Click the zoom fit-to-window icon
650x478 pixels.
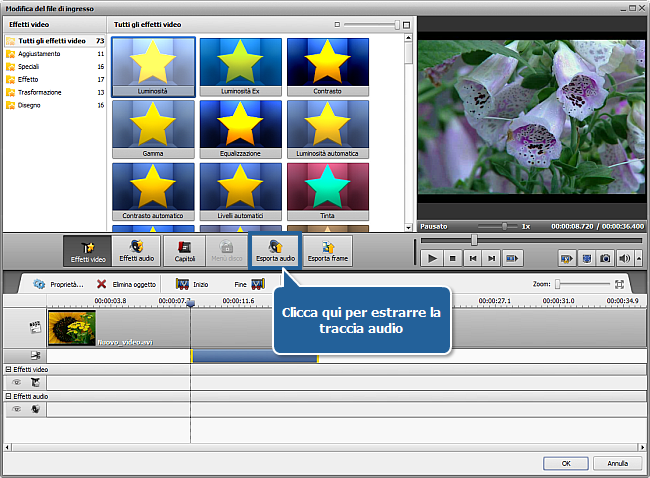pyautogui.click(x=619, y=284)
